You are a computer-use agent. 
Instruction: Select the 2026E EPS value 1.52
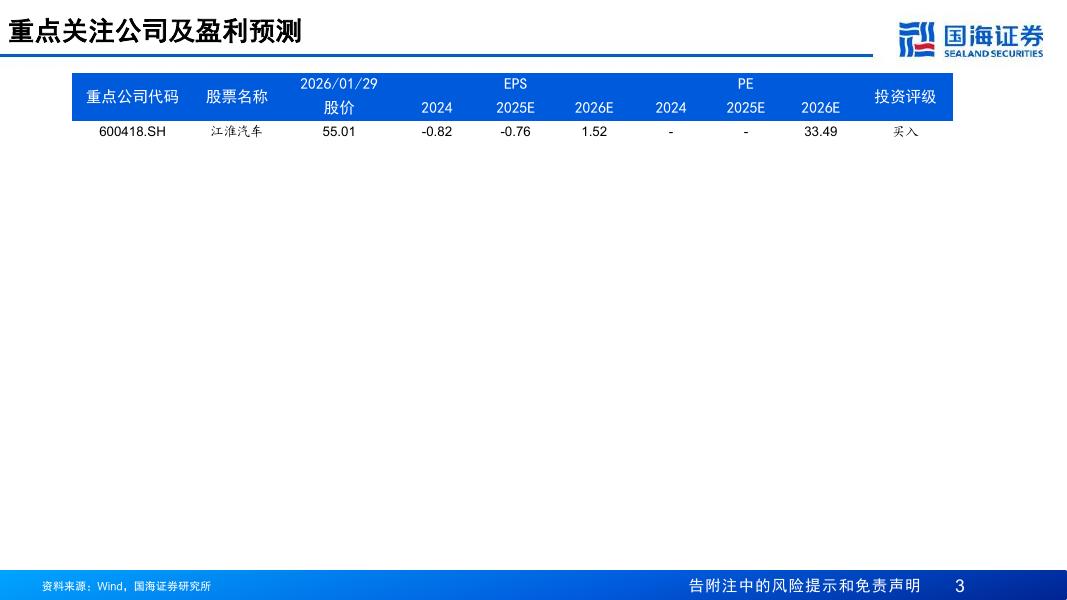[594, 131]
